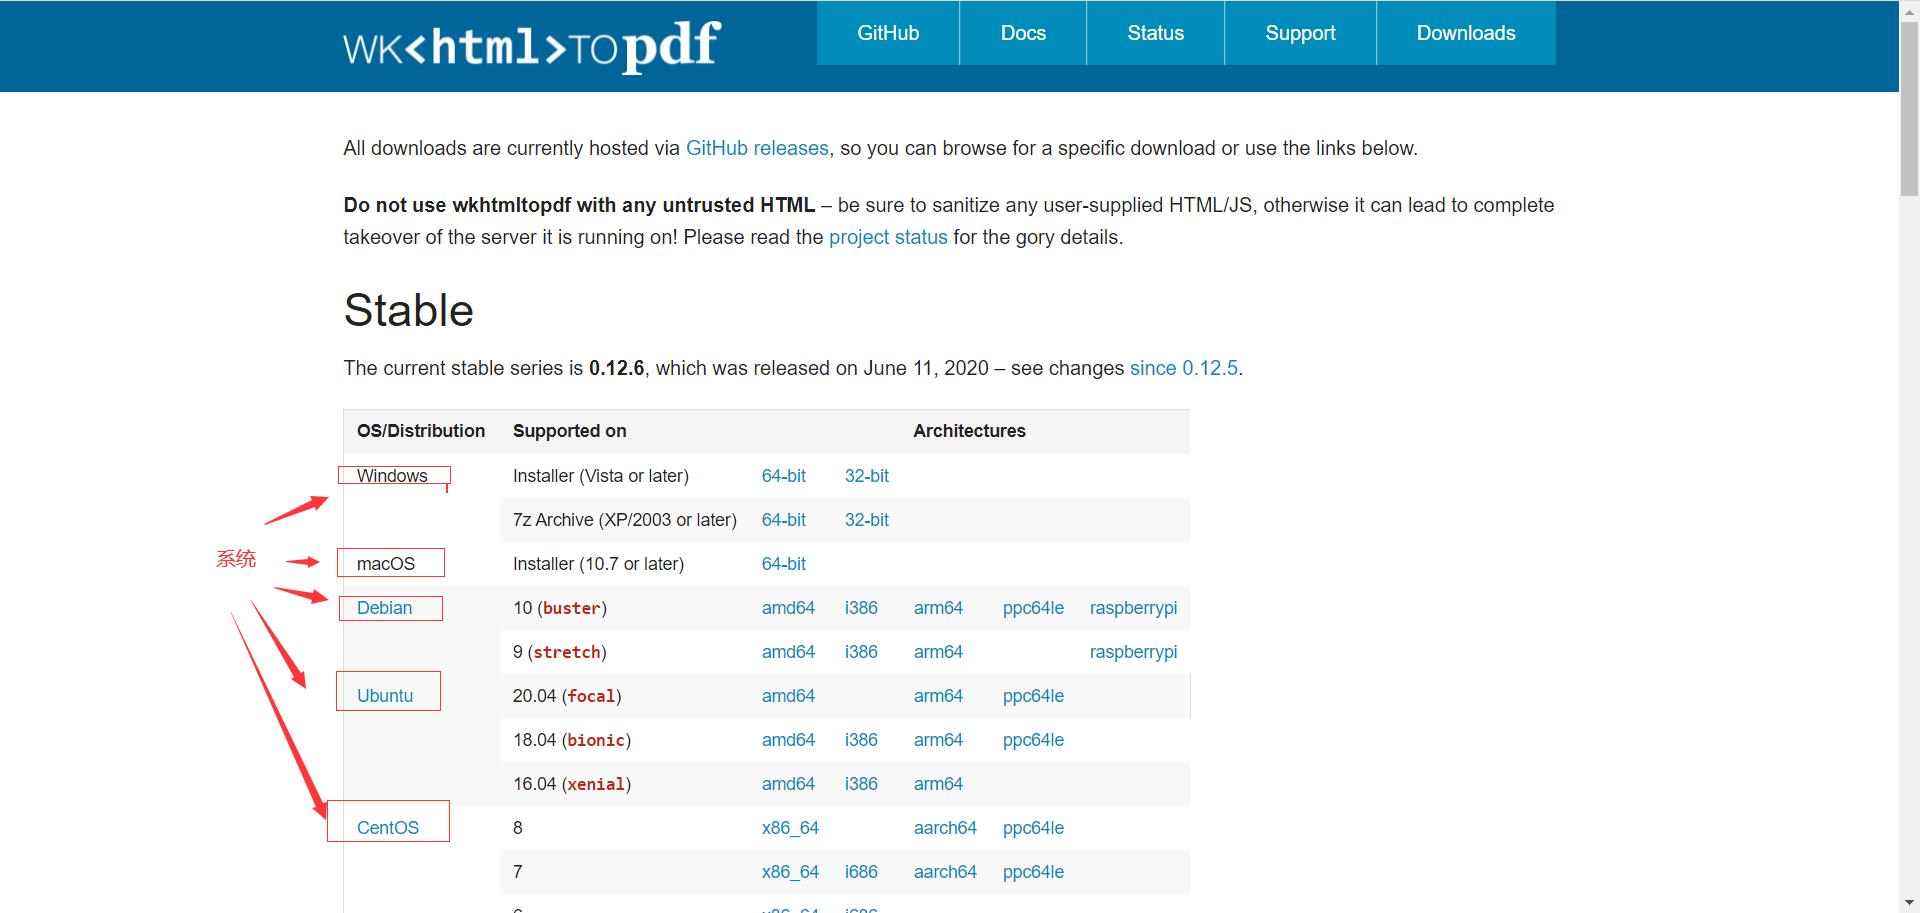Click the 'Stable' heading
This screenshot has width=1920, height=913.
pyautogui.click(x=408, y=310)
